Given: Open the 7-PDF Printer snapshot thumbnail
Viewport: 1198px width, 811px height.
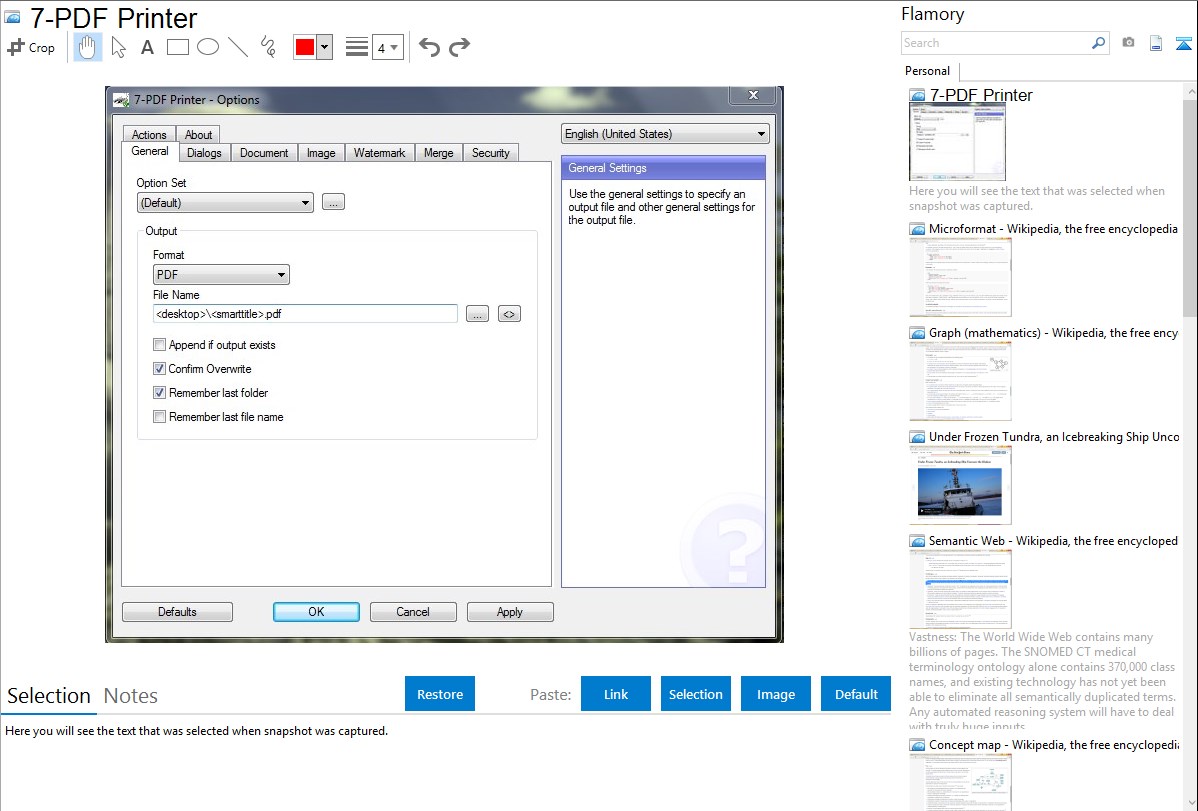Looking at the screenshot, I should (x=957, y=142).
